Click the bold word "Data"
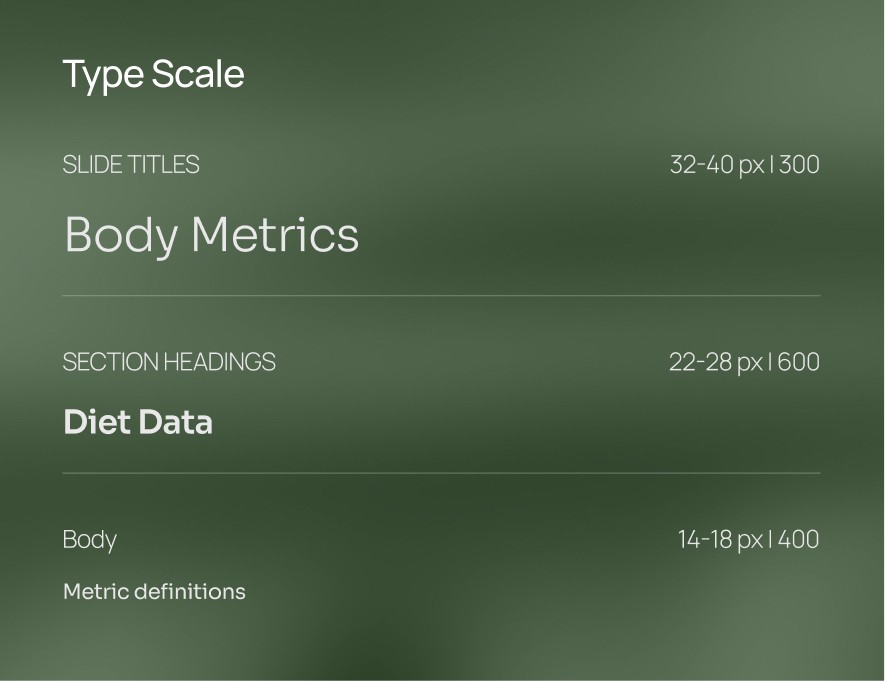Image resolution: width=885 pixels, height=681 pixels. (x=176, y=421)
